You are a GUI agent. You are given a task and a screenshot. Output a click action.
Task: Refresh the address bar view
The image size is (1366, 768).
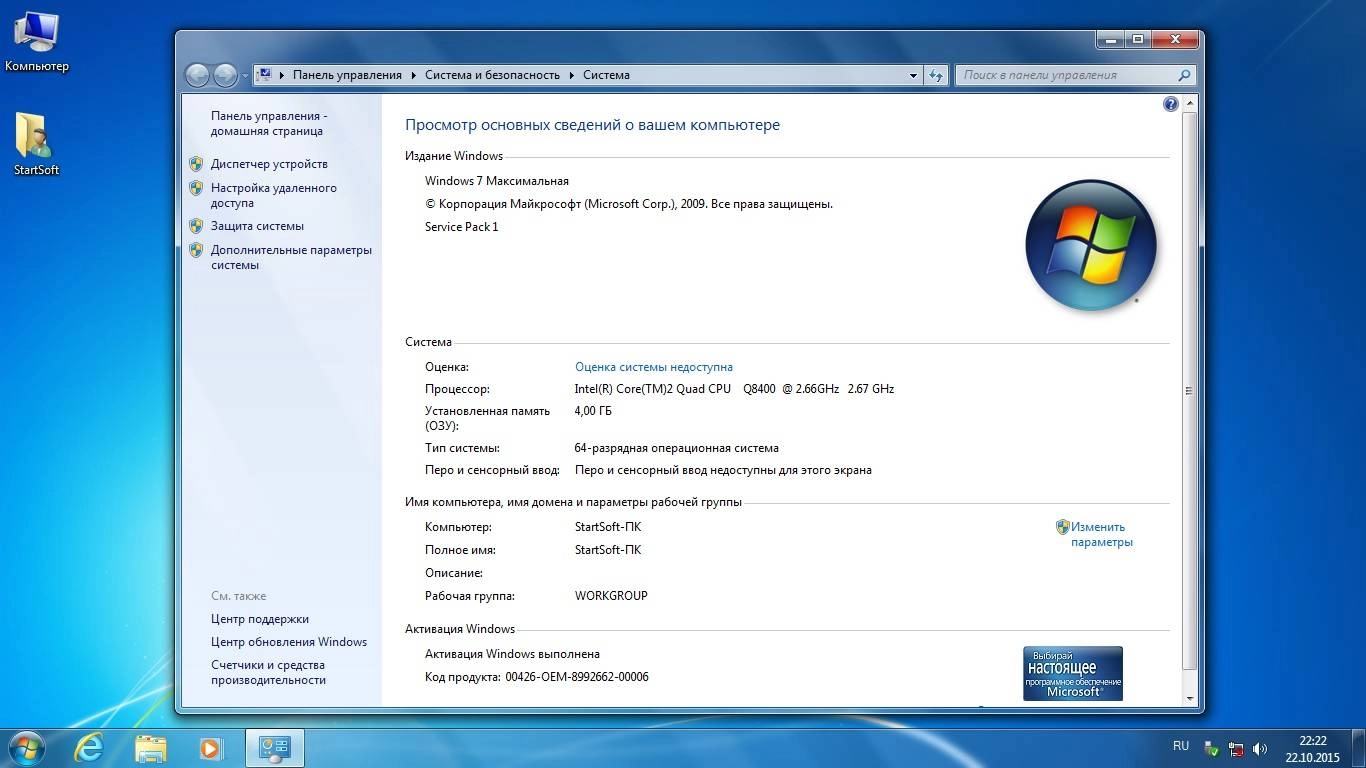[x=936, y=75]
